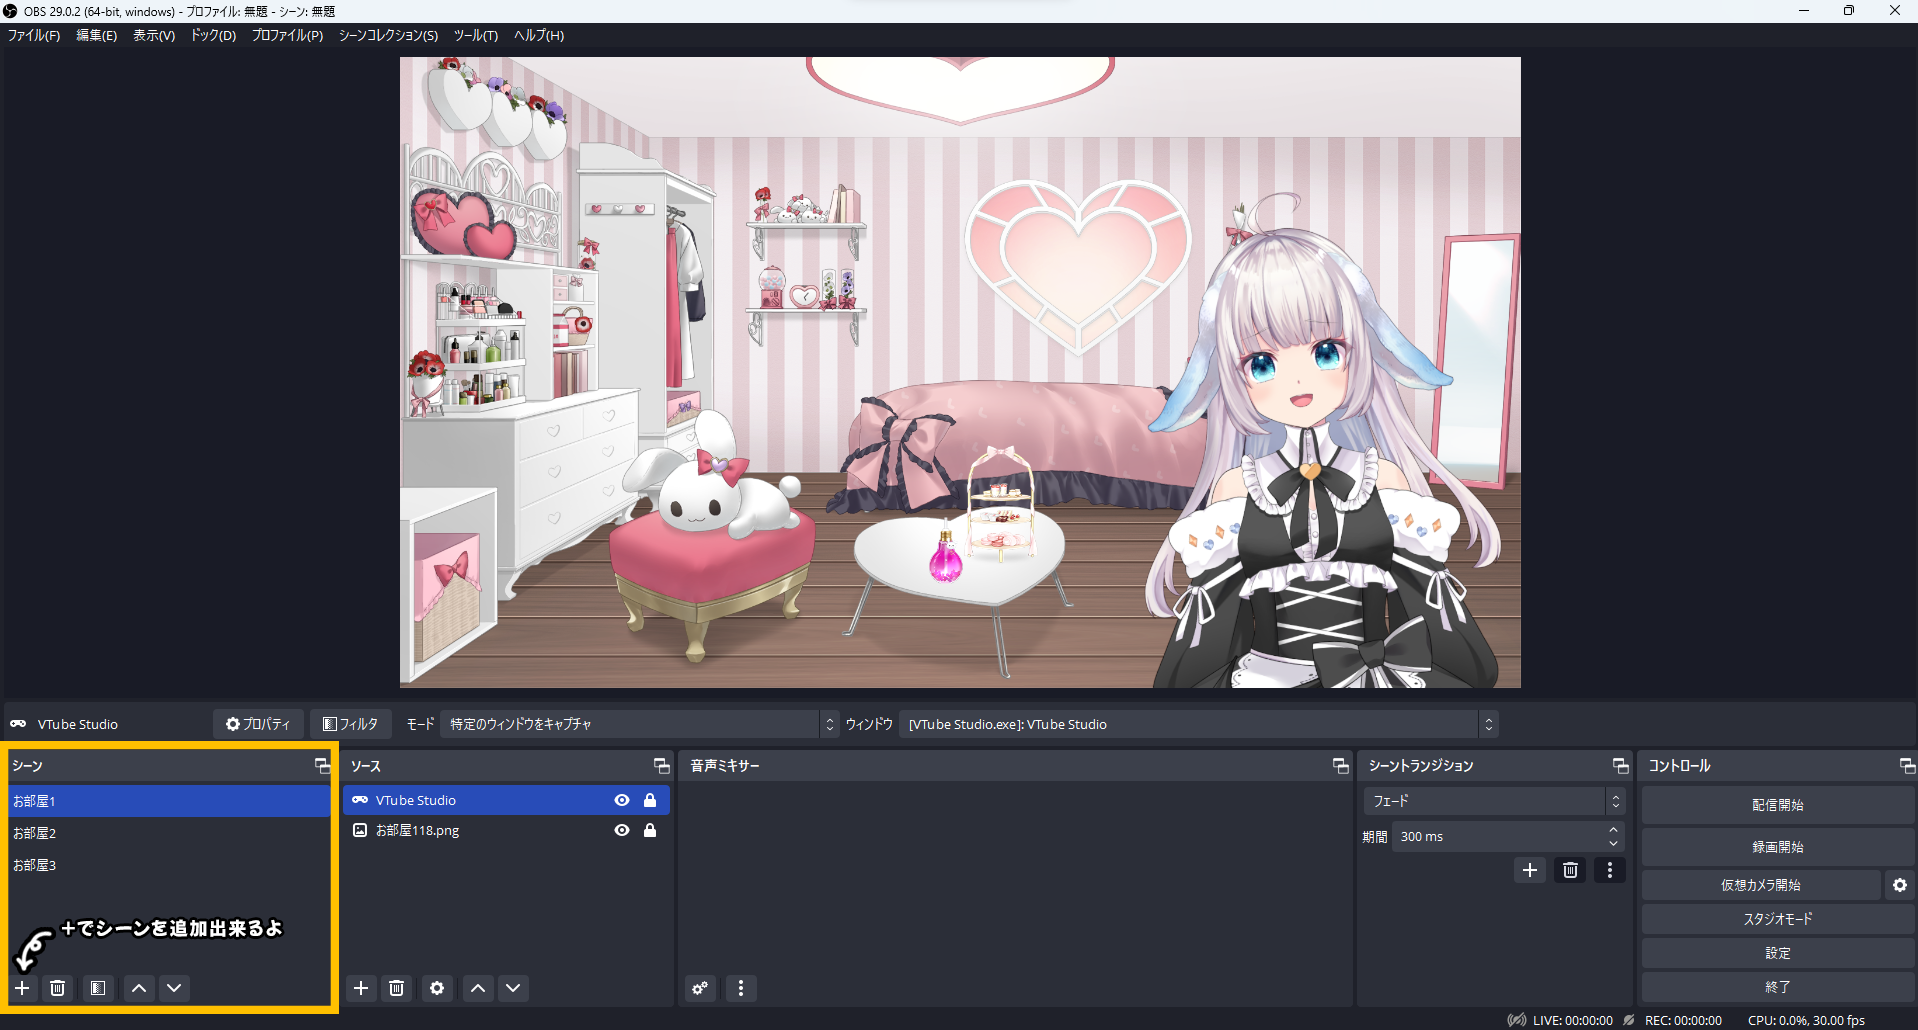Open scene filters icon in Scenes panel

pos(98,988)
